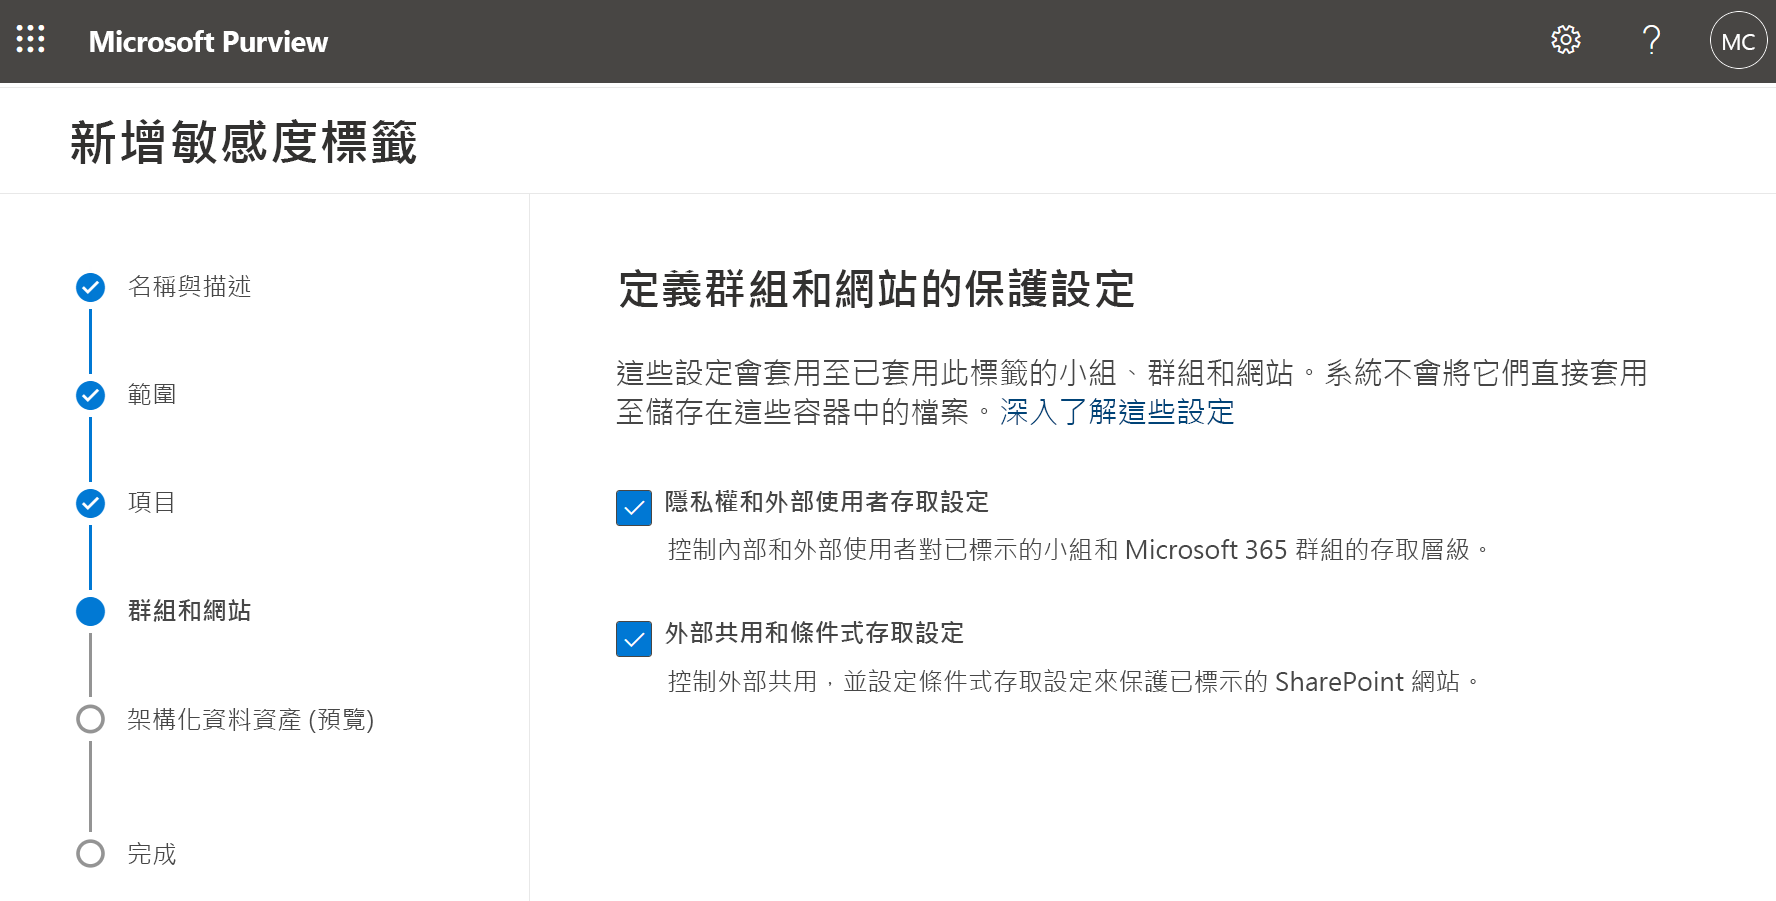This screenshot has height=901, width=1776.
Task: Go to the 名稱與描述 step
Action: click(189, 287)
